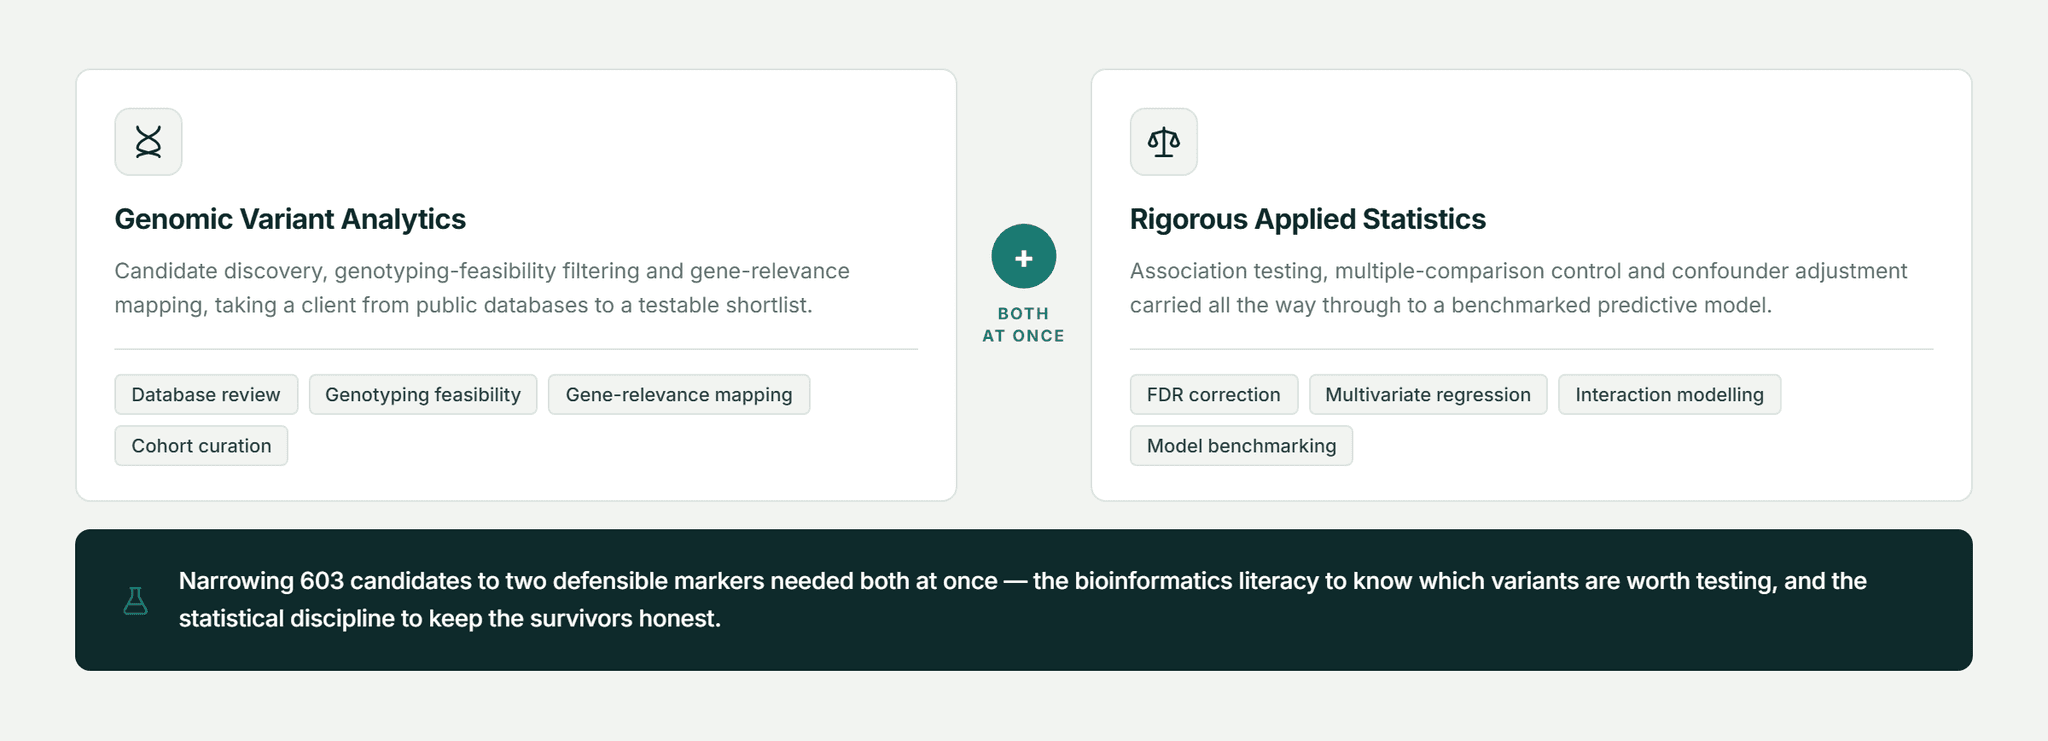This screenshot has height=741, width=2048.
Task: Select the Interaction modelling tag
Action: tap(1670, 394)
